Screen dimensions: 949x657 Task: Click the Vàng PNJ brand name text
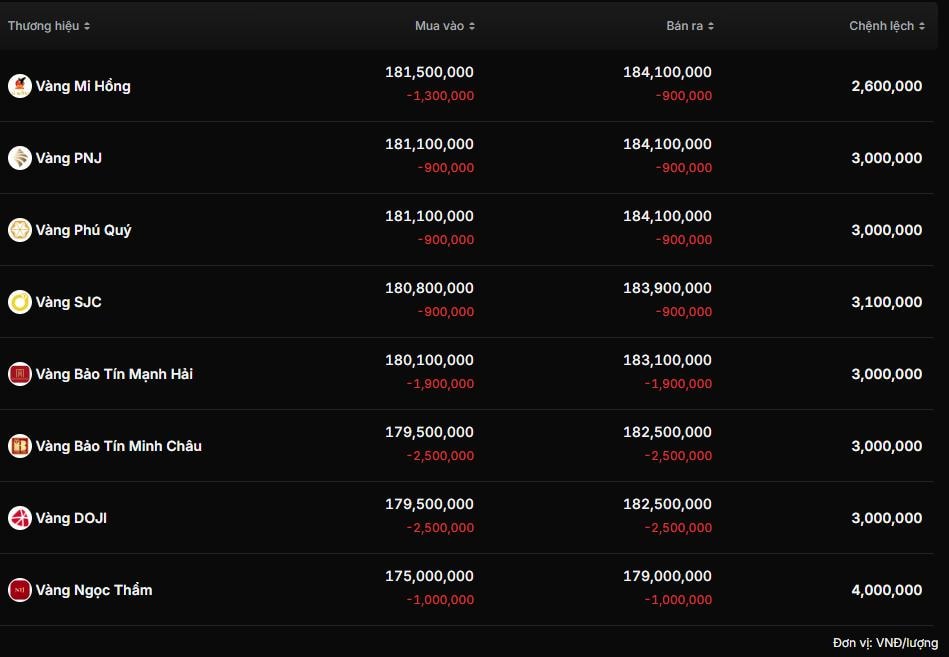coord(68,158)
